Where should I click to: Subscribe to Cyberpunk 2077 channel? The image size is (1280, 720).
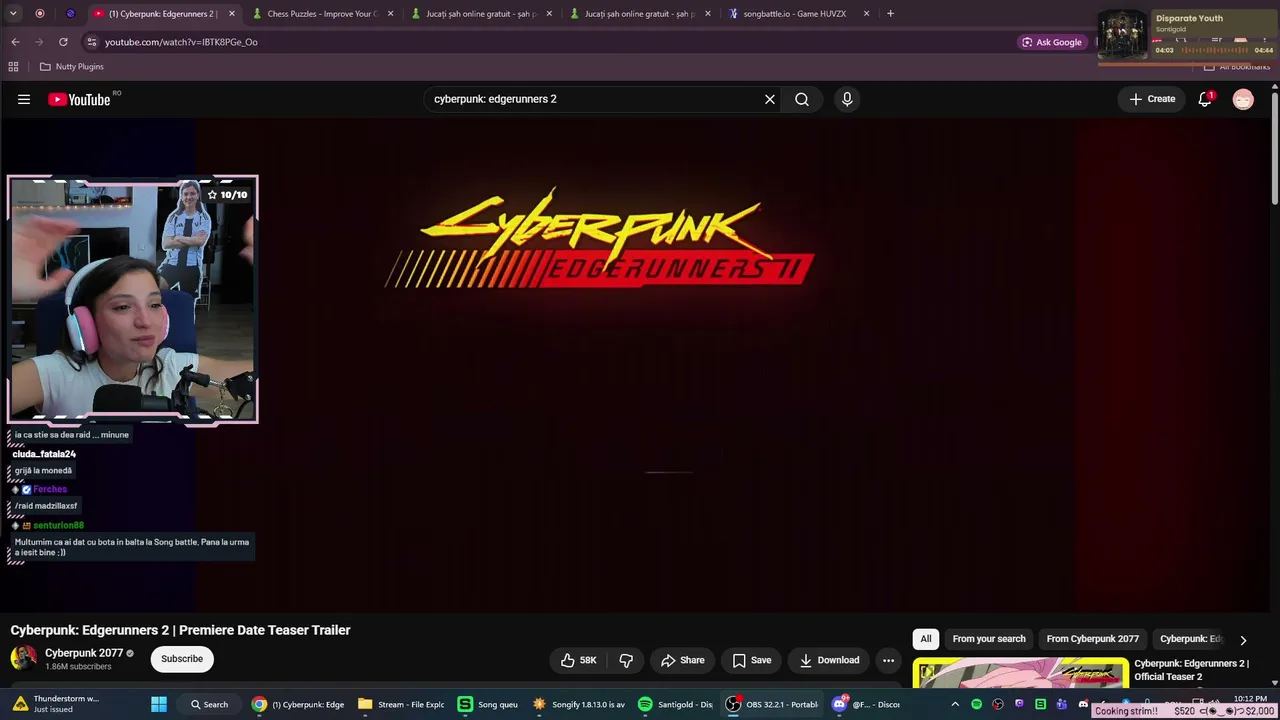(182, 659)
